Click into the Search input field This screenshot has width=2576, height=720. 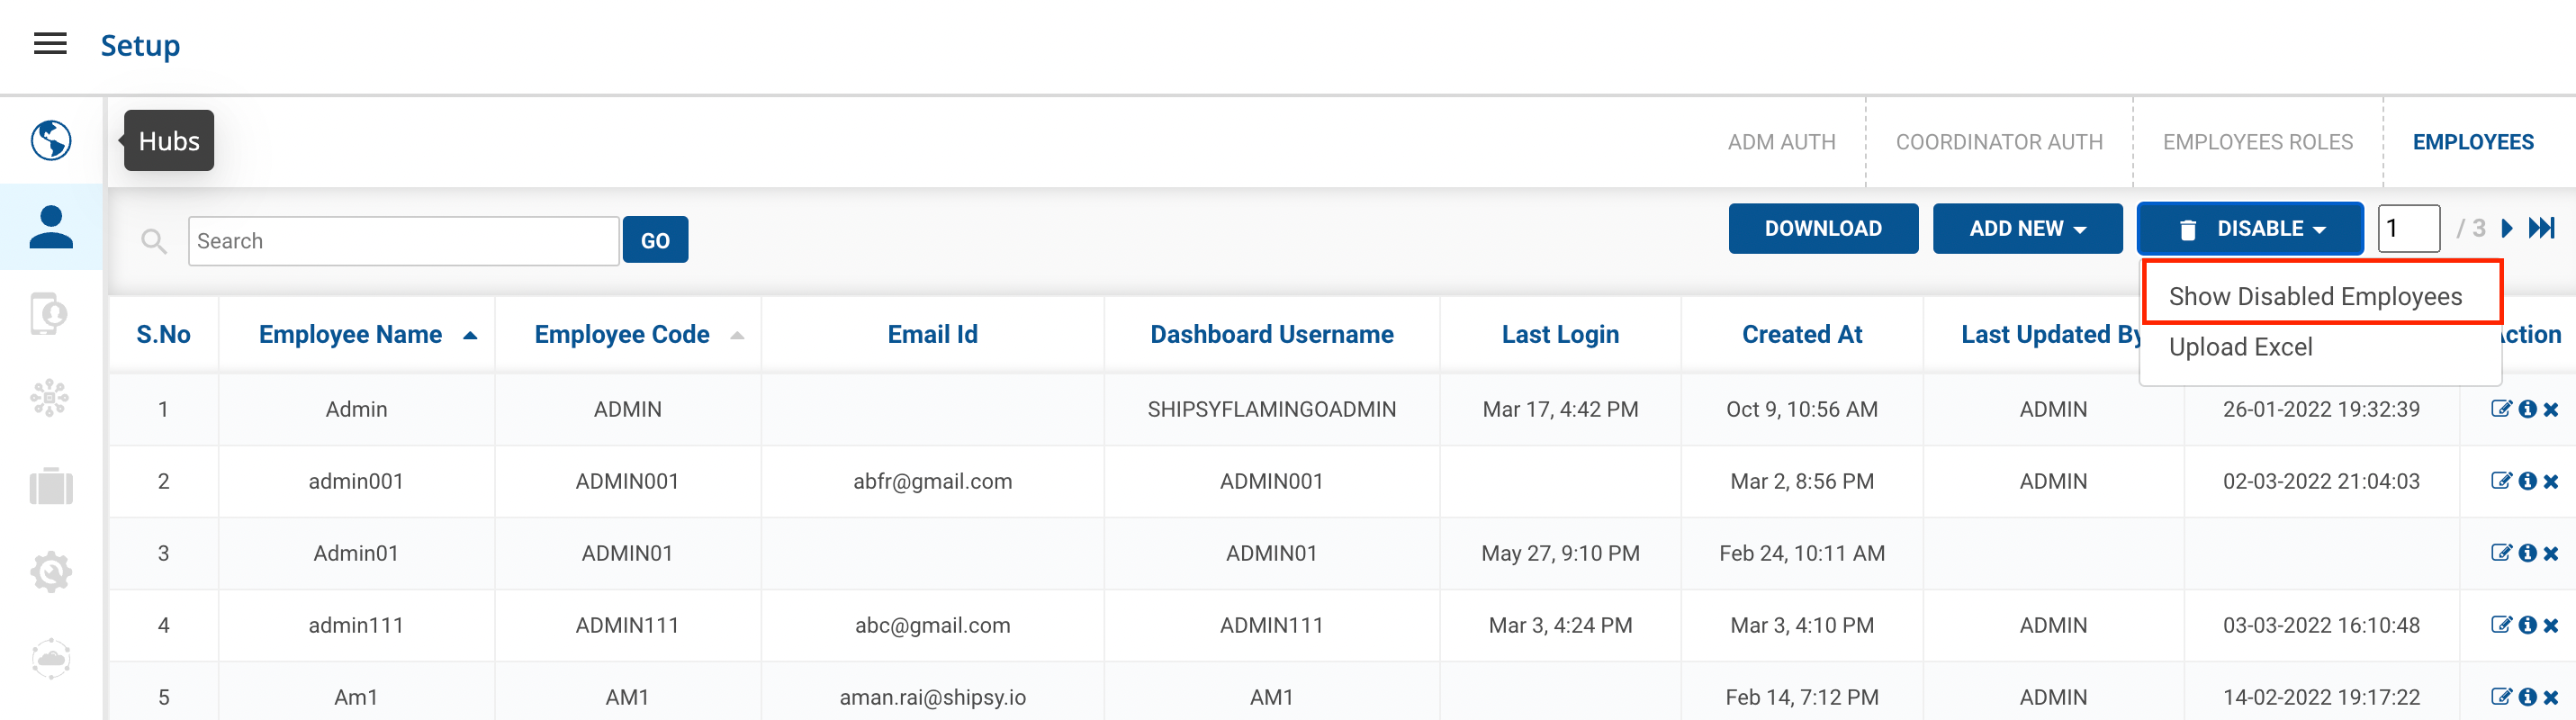click(403, 241)
